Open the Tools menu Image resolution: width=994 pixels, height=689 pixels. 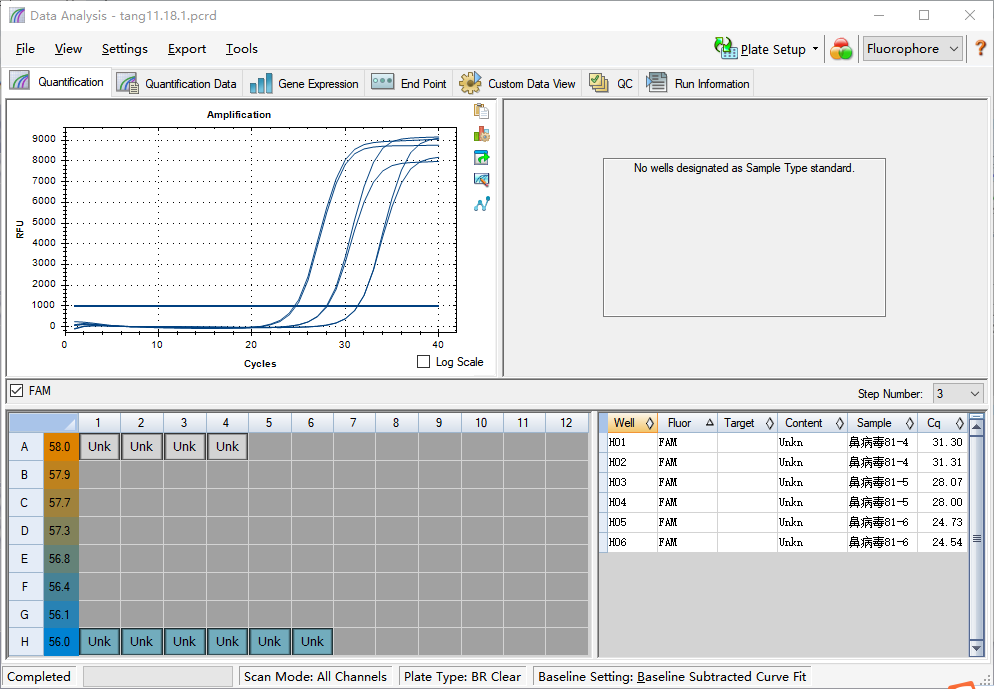coord(242,49)
